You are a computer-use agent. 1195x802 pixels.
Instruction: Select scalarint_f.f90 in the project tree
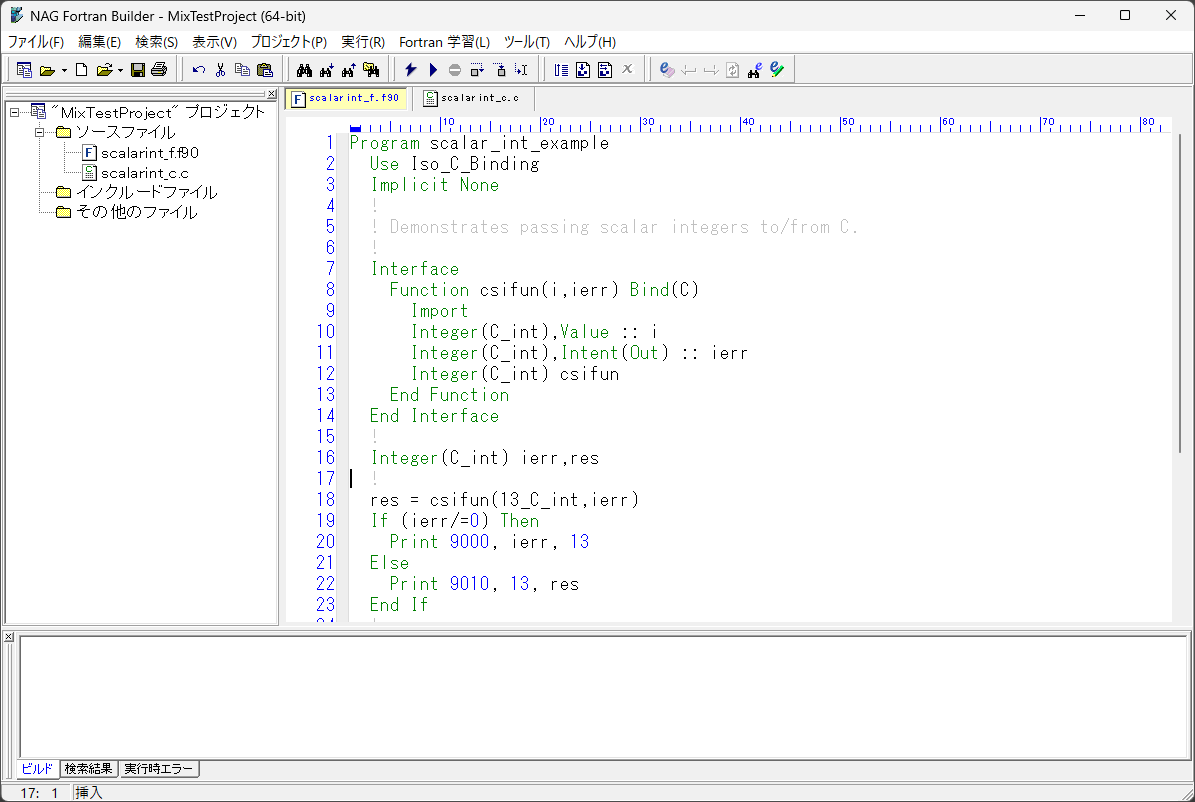point(149,153)
